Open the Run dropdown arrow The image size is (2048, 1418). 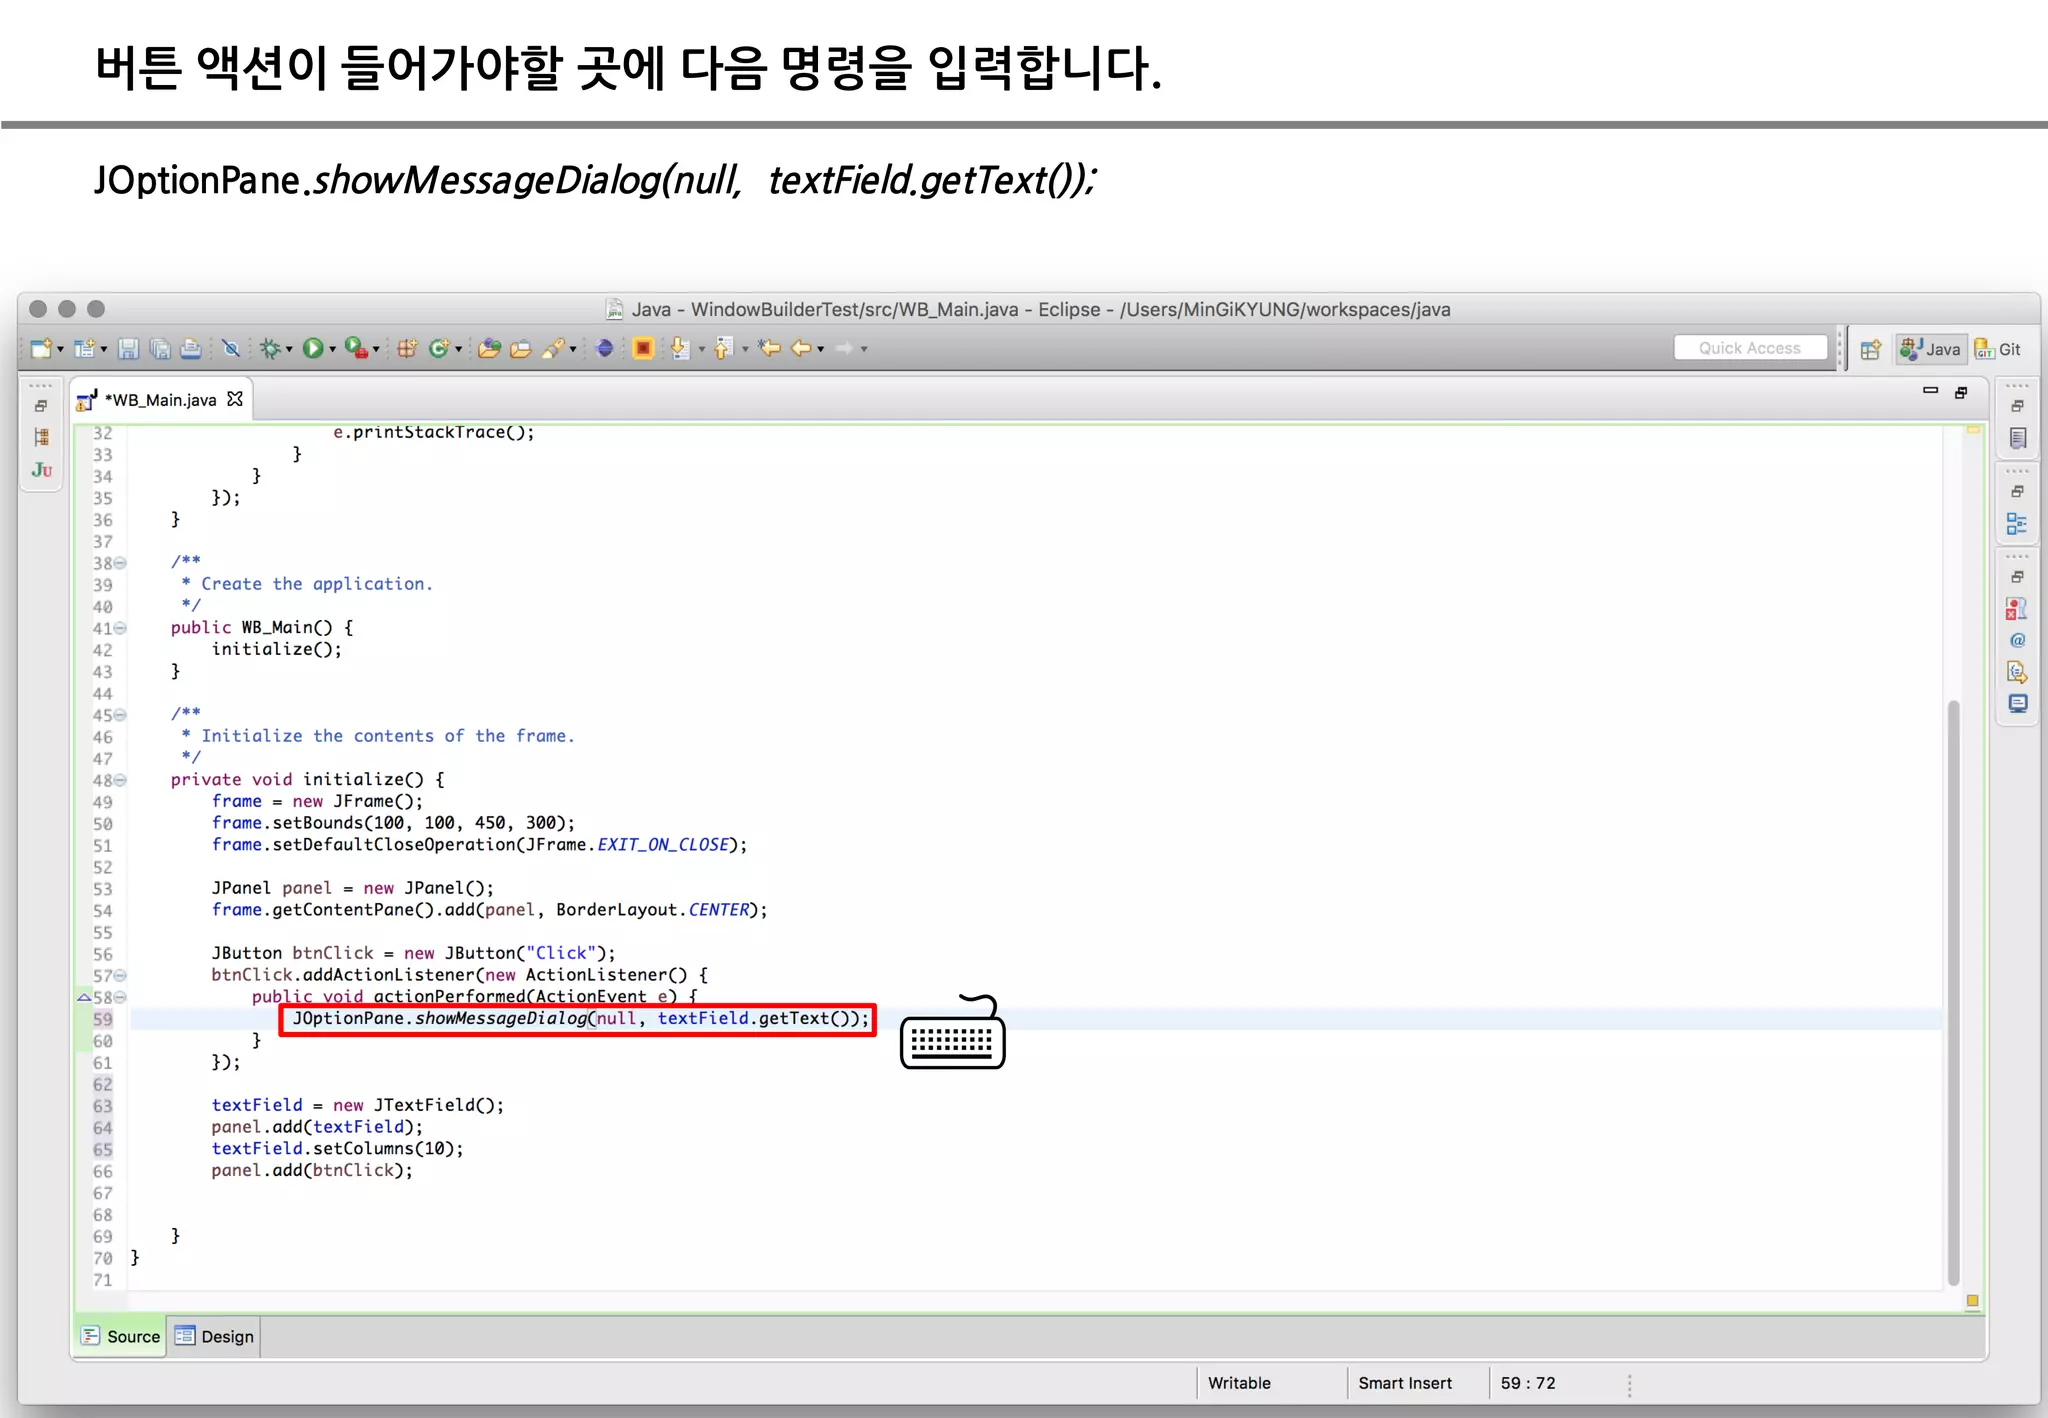332,349
